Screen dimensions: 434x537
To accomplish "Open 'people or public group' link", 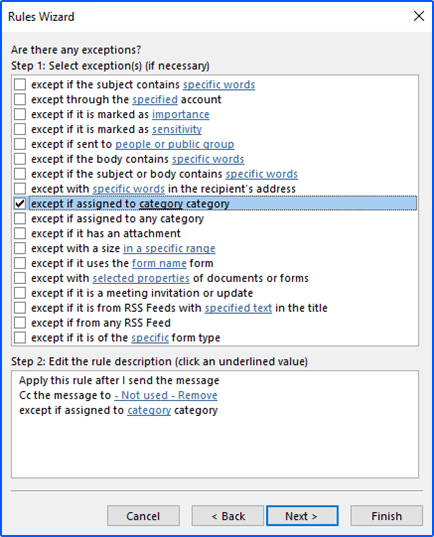I will tap(175, 145).
